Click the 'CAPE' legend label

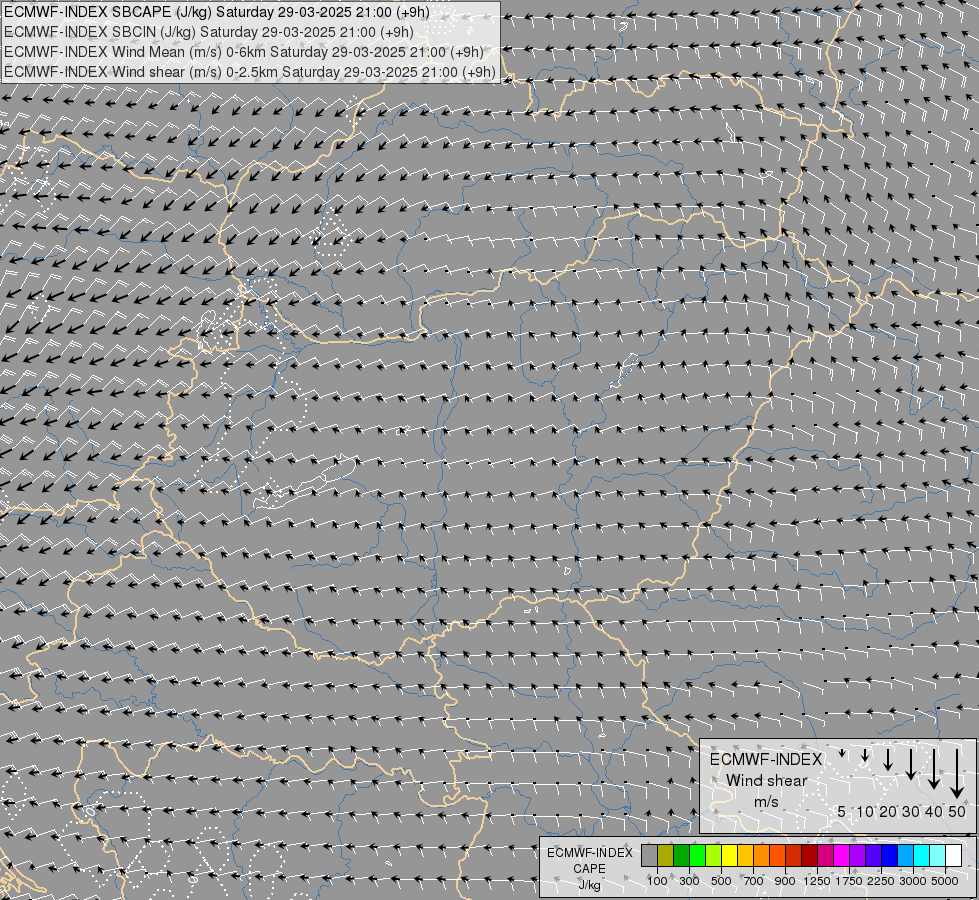[589, 869]
